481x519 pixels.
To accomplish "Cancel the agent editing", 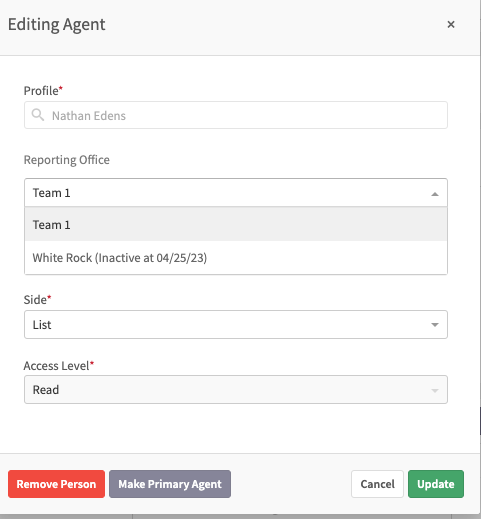I will click(377, 484).
